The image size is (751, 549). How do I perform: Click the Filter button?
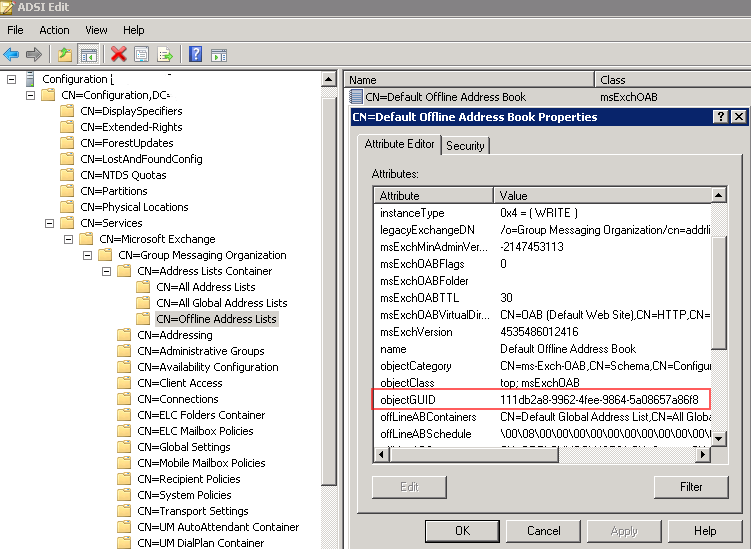[690, 487]
